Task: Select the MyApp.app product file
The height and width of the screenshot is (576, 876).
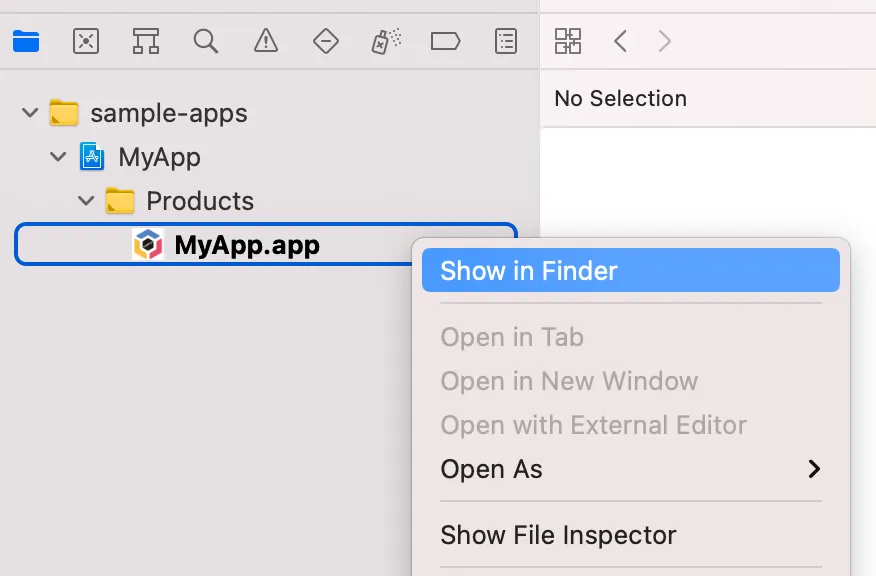Action: (x=246, y=245)
